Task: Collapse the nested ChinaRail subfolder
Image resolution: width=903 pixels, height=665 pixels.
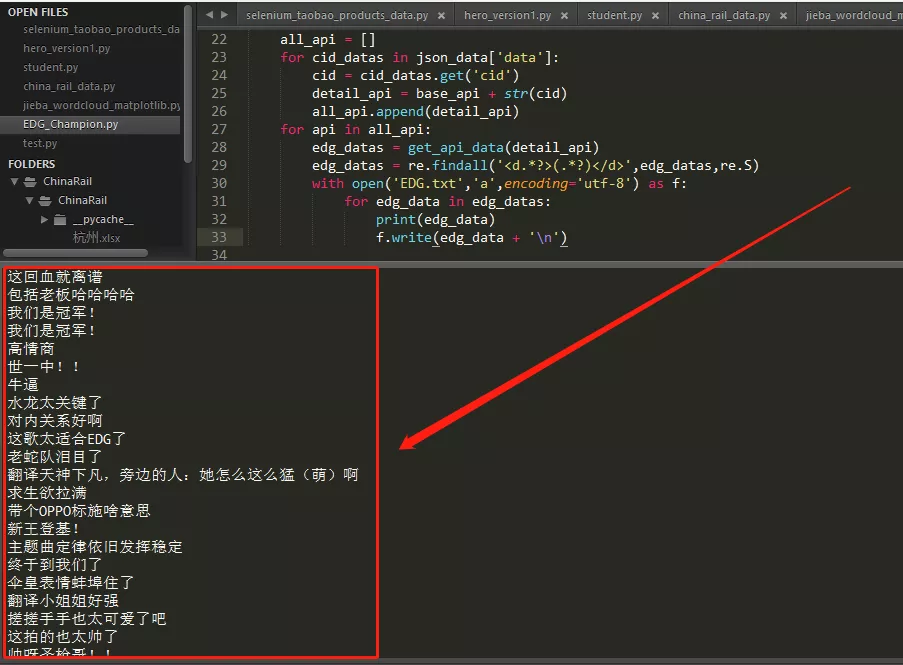Action: pyautogui.click(x=29, y=201)
